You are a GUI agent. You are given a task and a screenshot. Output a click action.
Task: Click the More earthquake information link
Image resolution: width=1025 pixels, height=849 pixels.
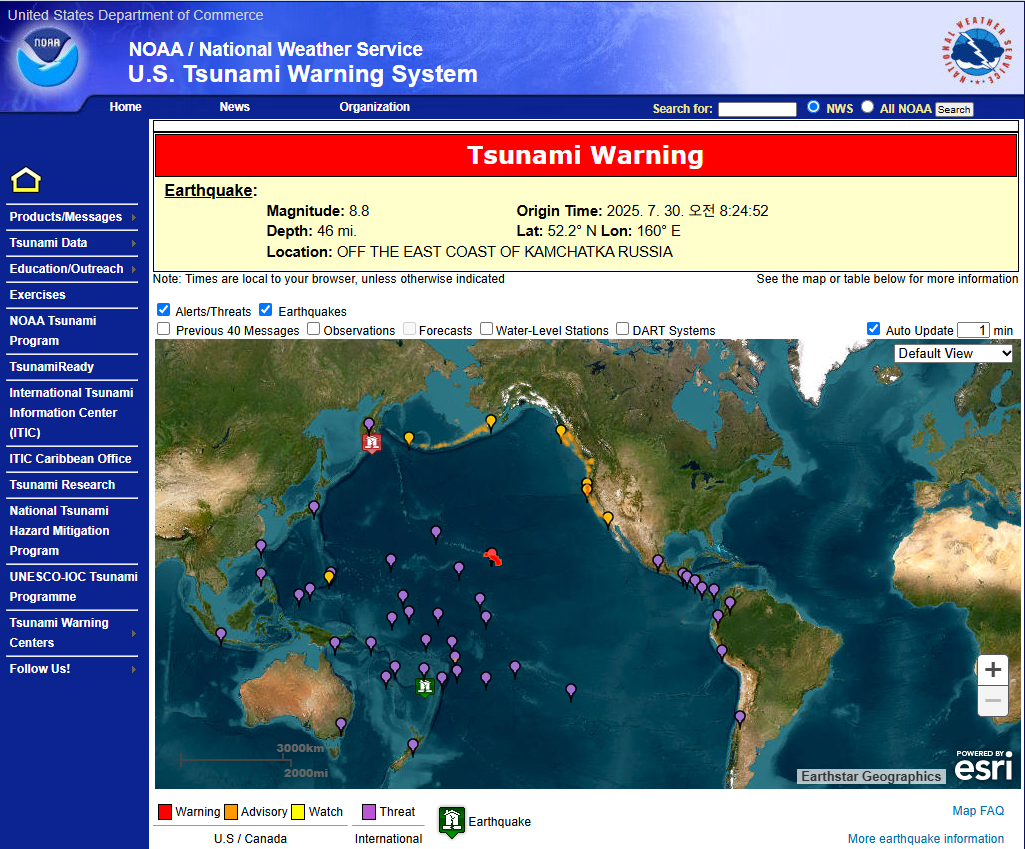(926, 838)
